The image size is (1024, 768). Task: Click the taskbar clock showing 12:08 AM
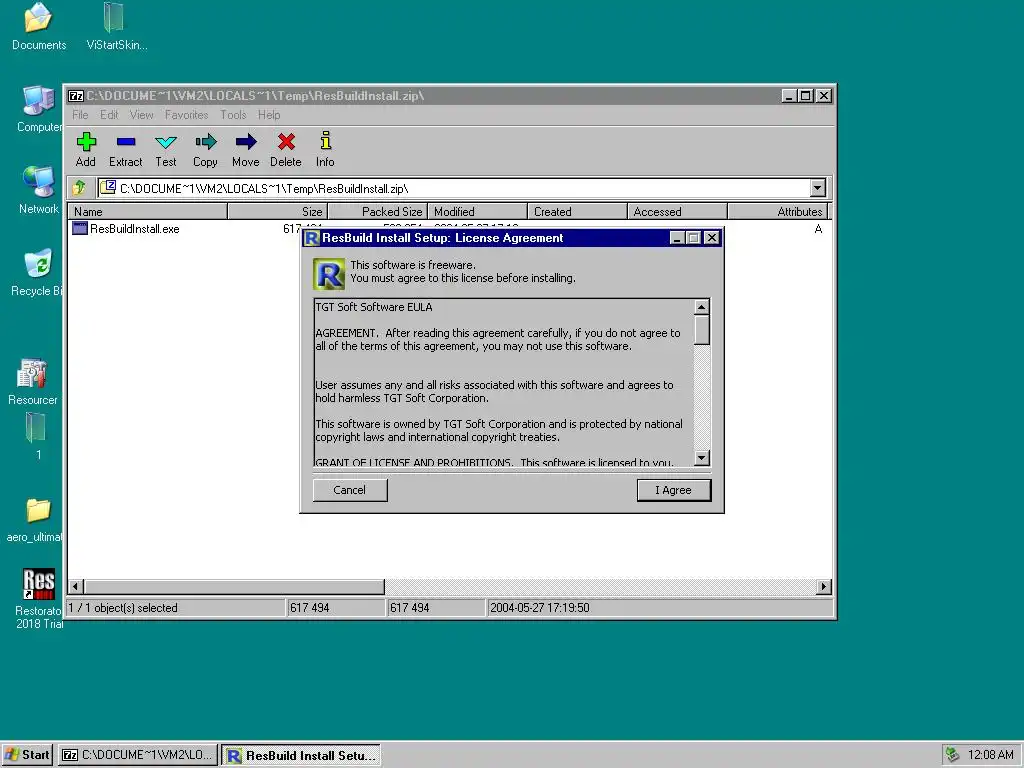[x=990, y=754]
